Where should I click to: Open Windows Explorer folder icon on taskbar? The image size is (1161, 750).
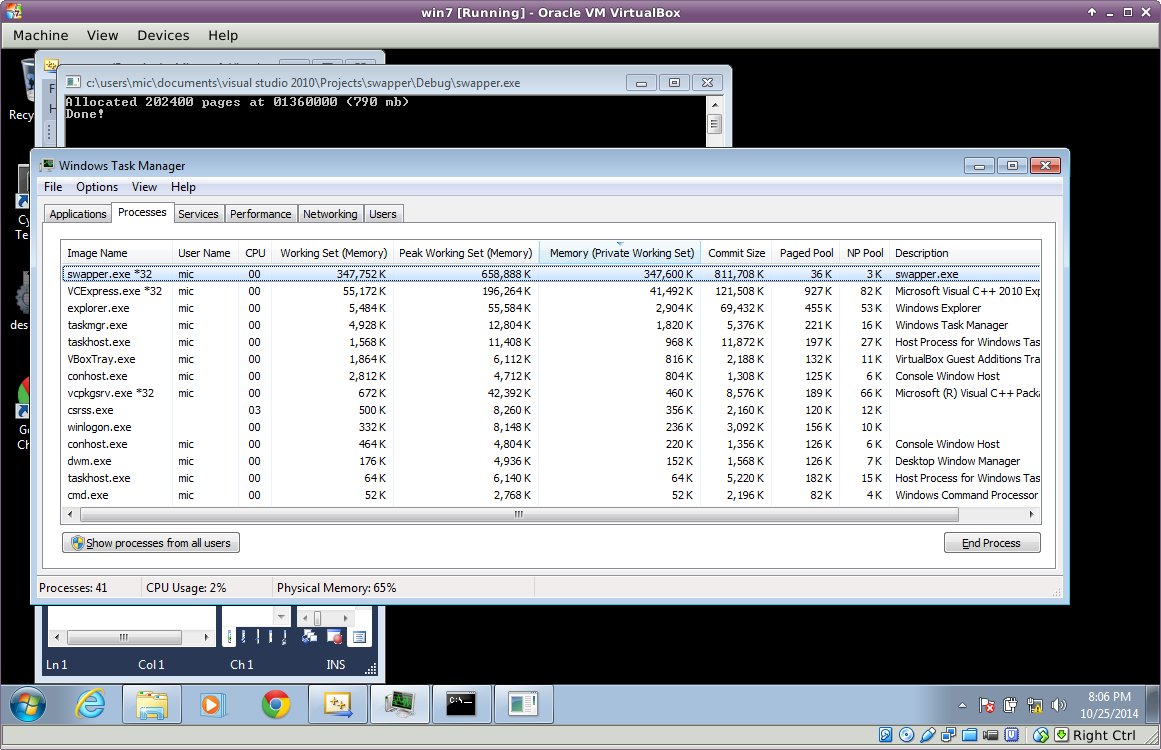point(152,704)
